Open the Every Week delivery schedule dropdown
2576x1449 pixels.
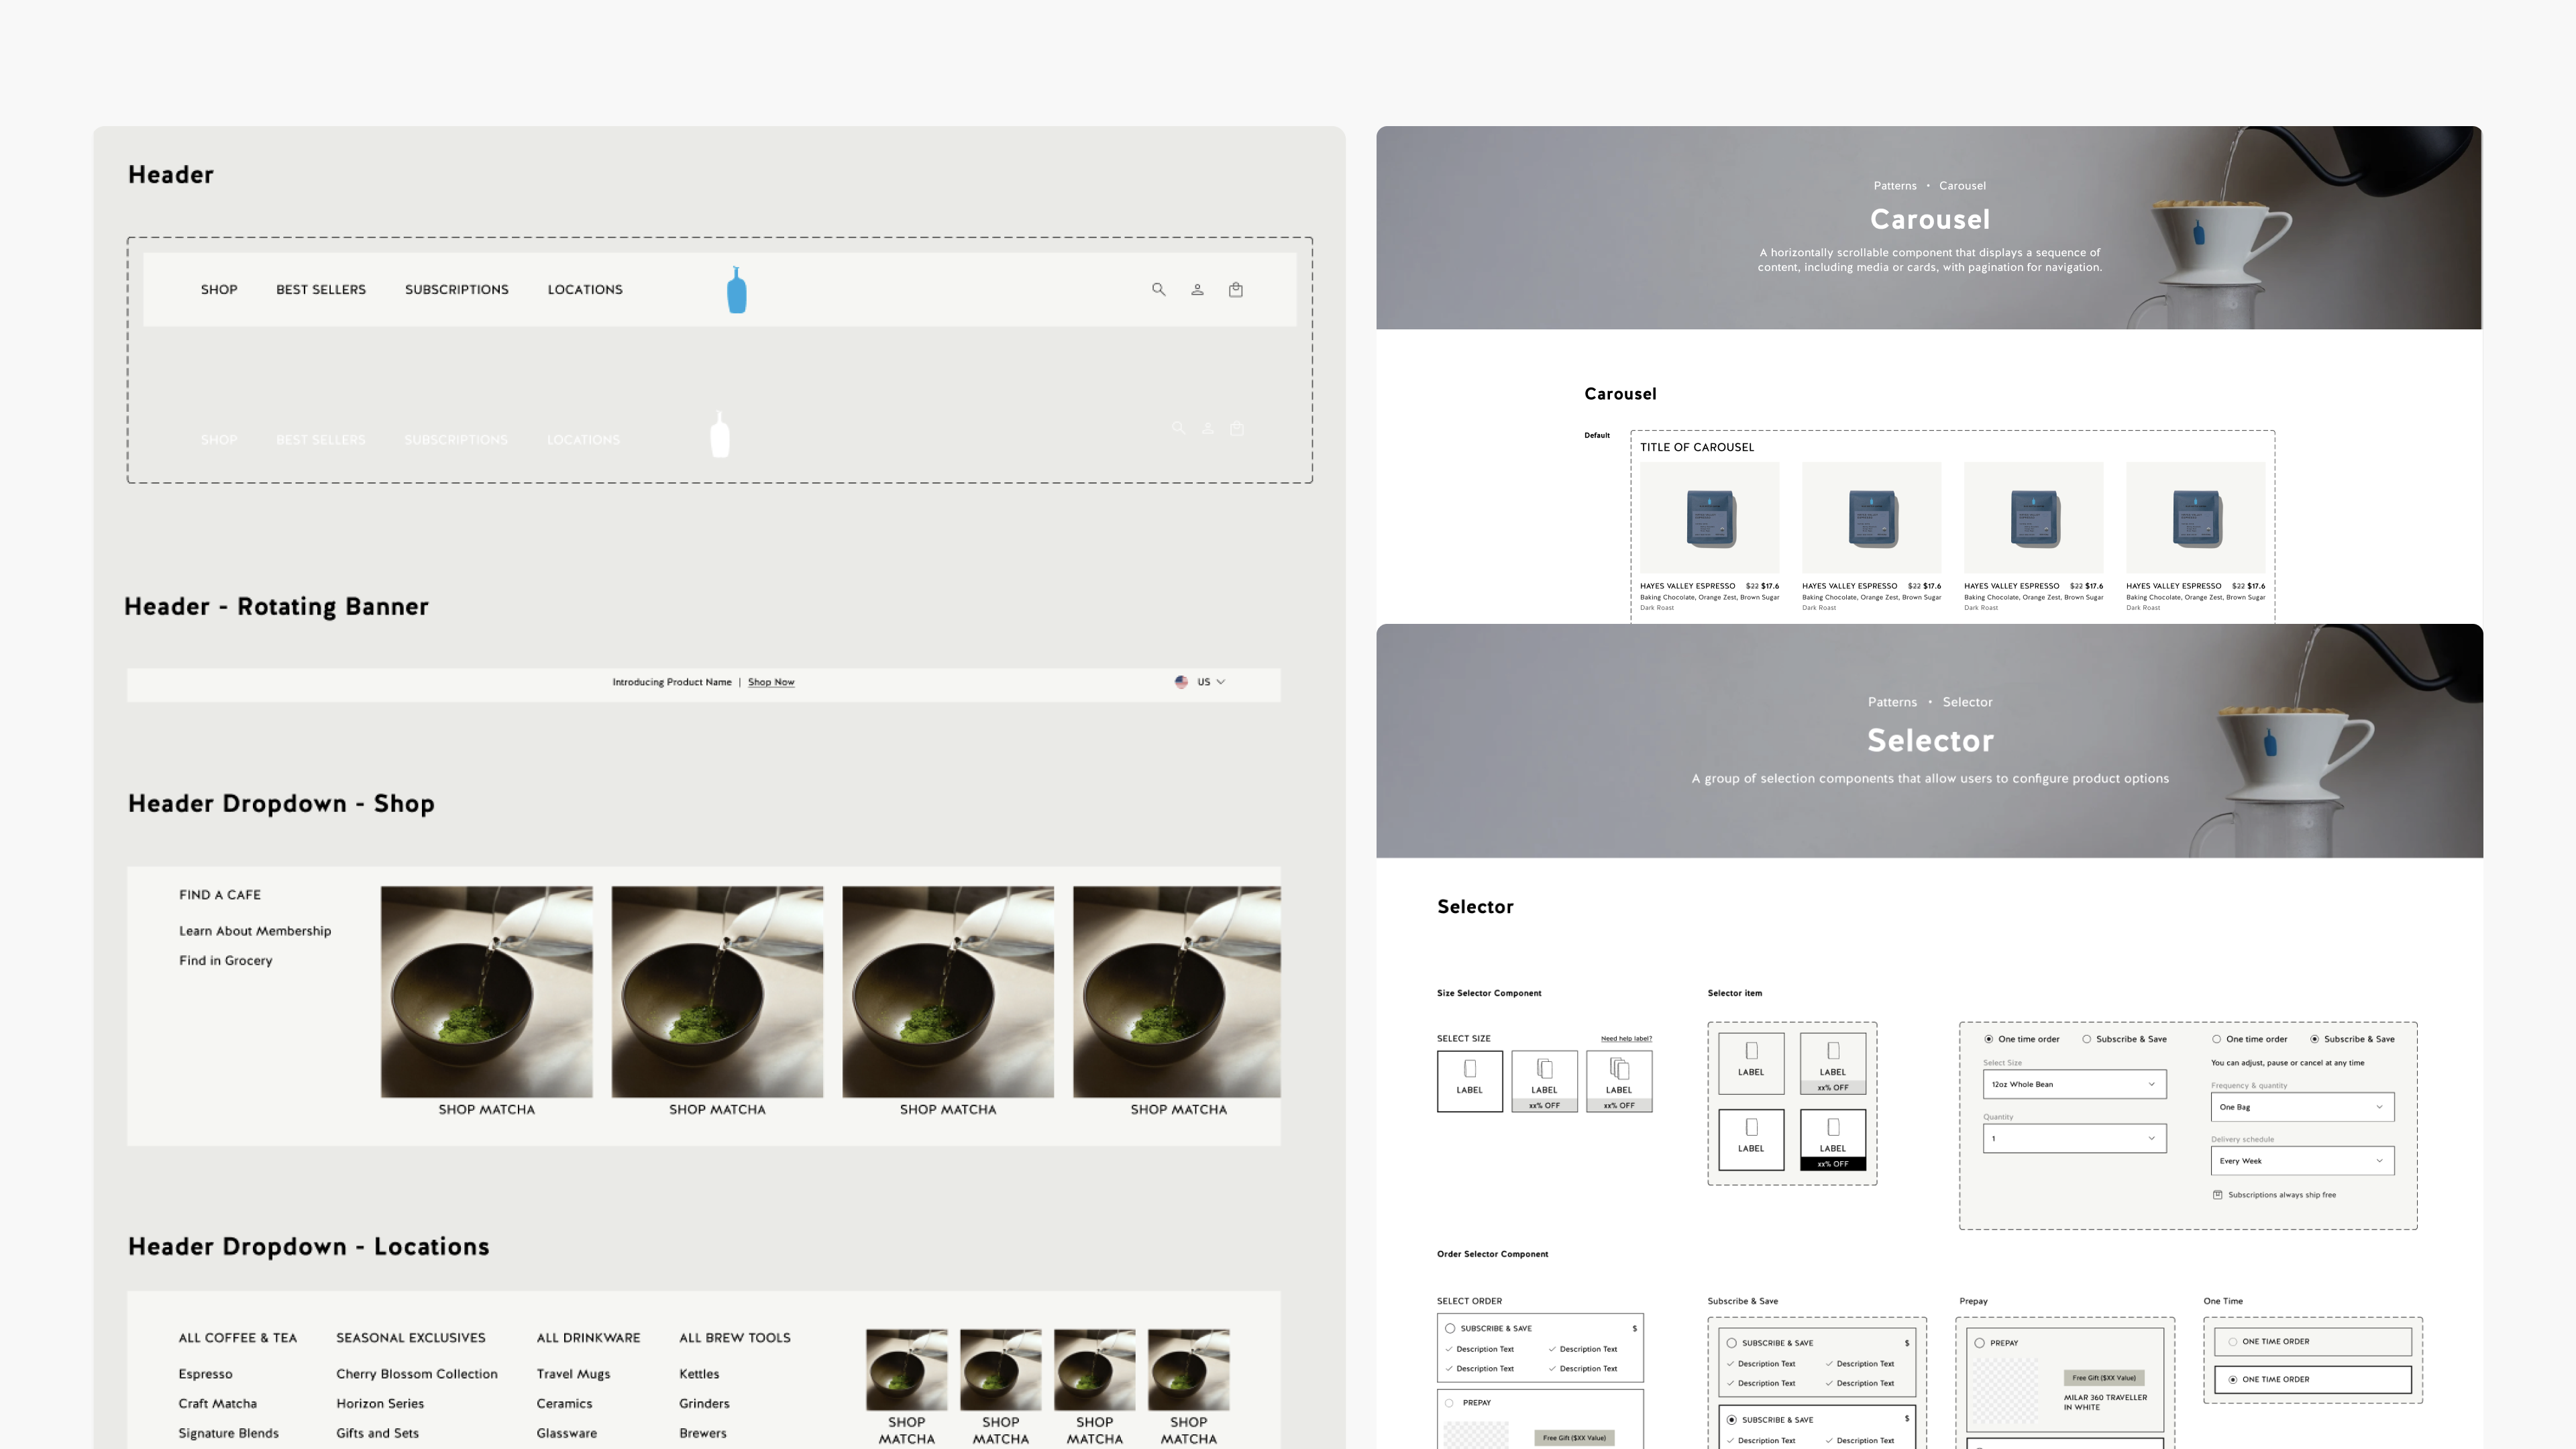[2302, 1161]
